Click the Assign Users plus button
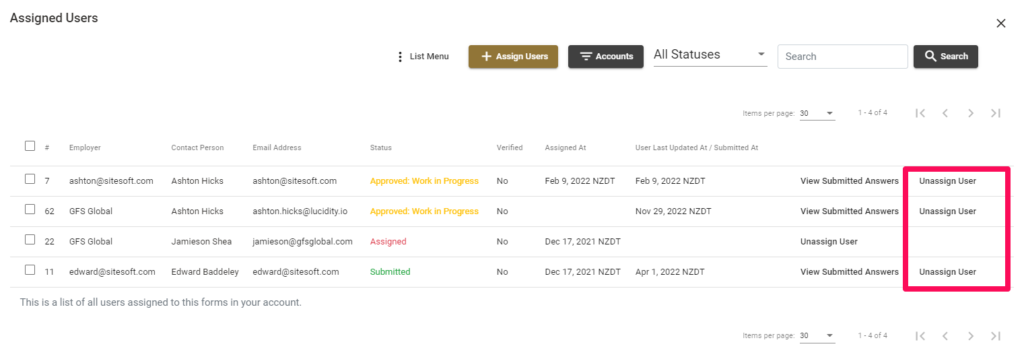The image size is (1024, 363). [513, 57]
